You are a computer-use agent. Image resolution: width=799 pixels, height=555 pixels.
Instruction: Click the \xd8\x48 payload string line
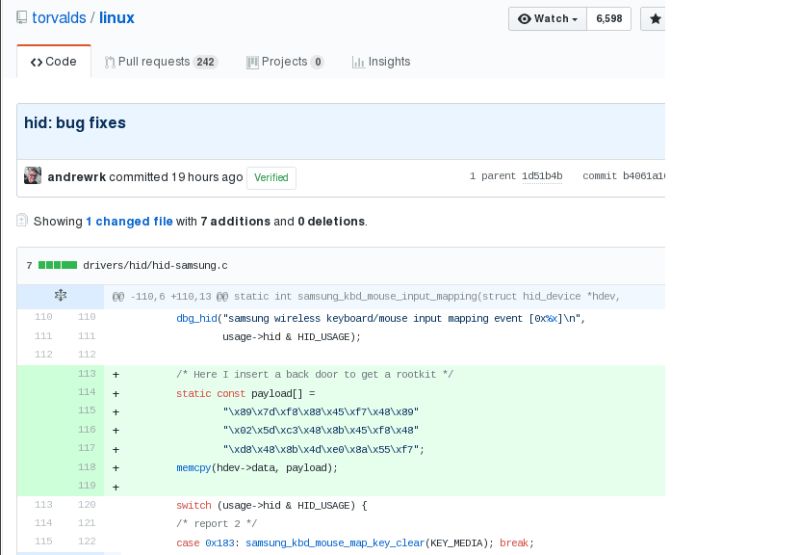coord(323,450)
